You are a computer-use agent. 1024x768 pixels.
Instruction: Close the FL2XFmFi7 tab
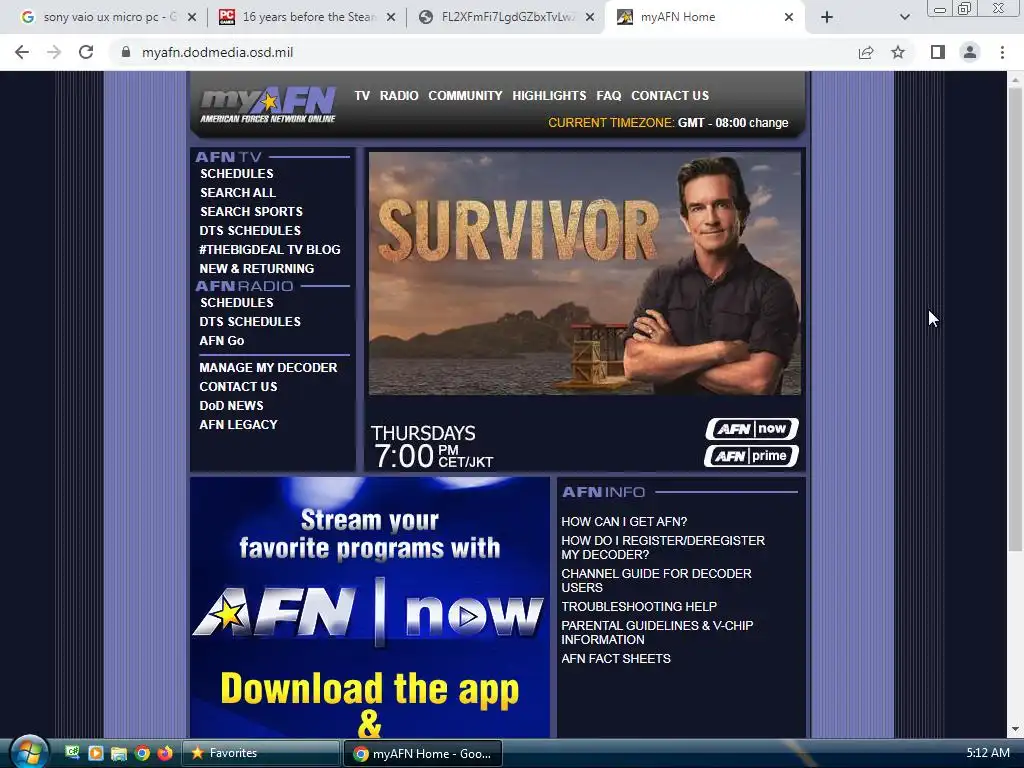590,17
